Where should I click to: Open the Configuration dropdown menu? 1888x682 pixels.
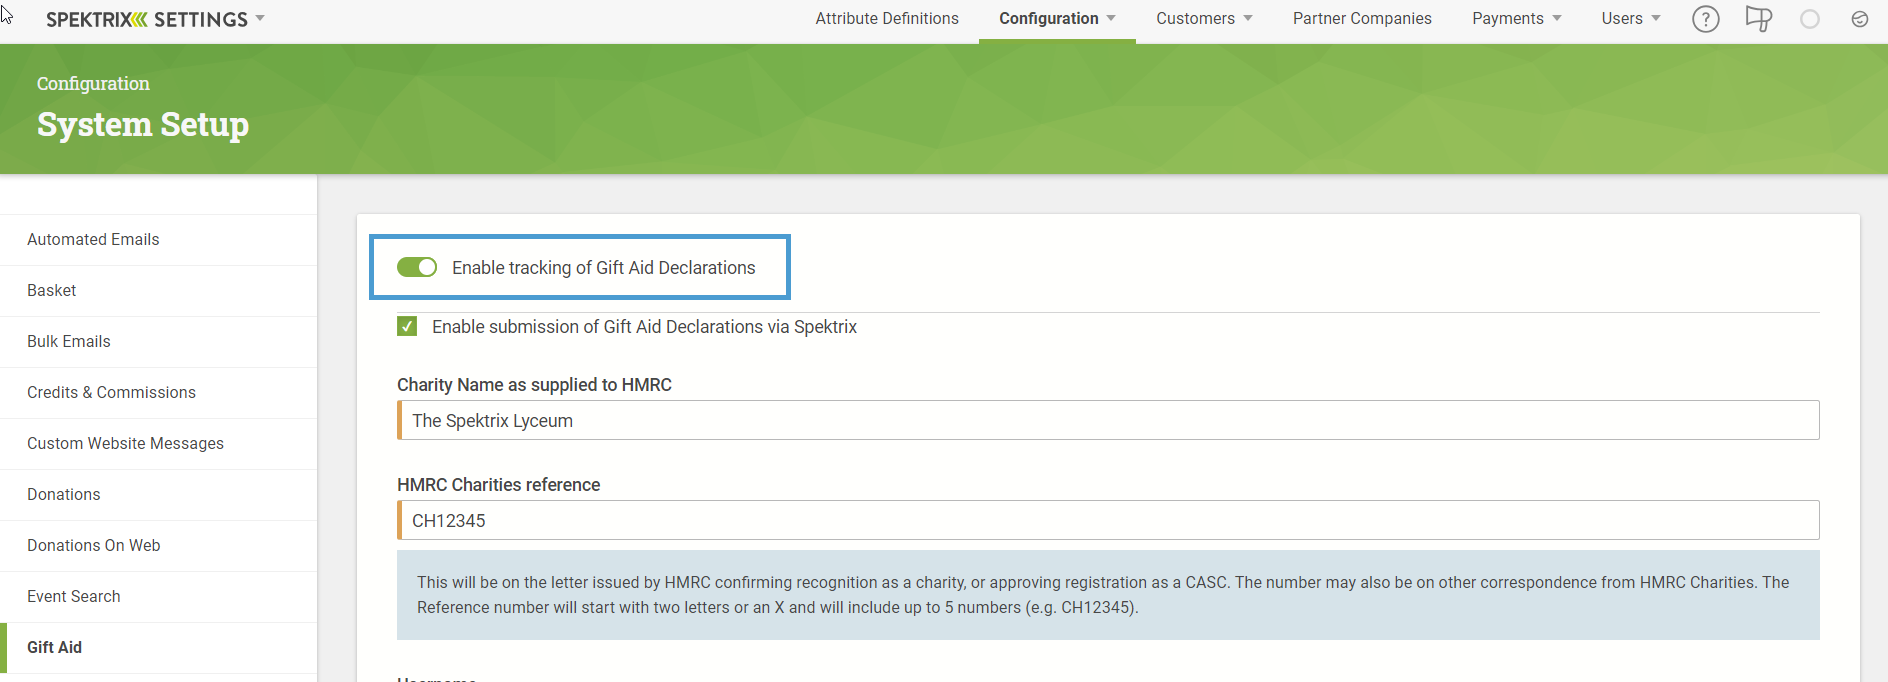pyautogui.click(x=1057, y=19)
